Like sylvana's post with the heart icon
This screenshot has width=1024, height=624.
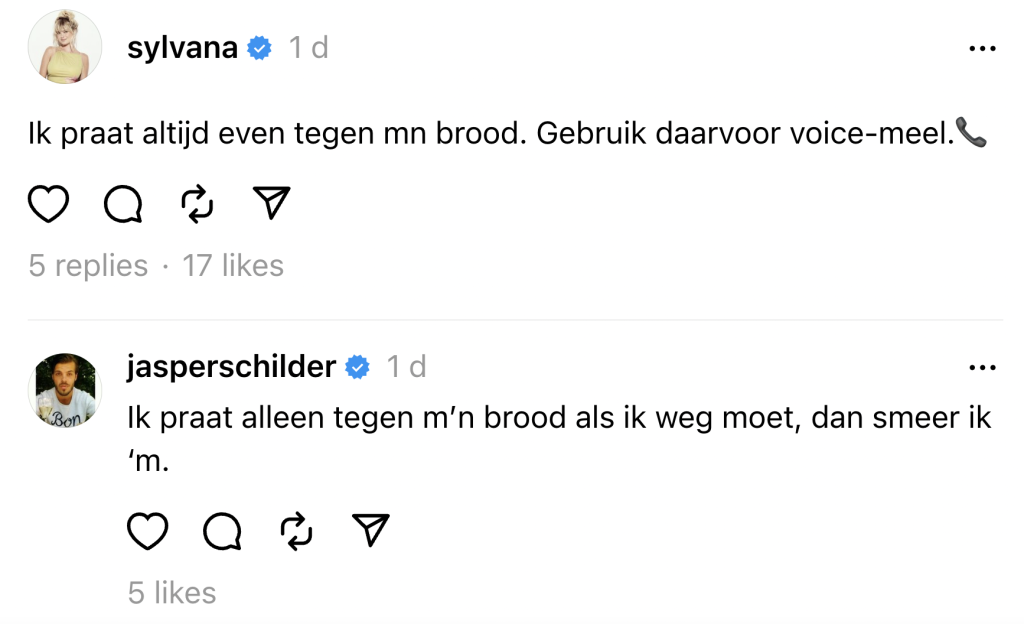click(48, 204)
